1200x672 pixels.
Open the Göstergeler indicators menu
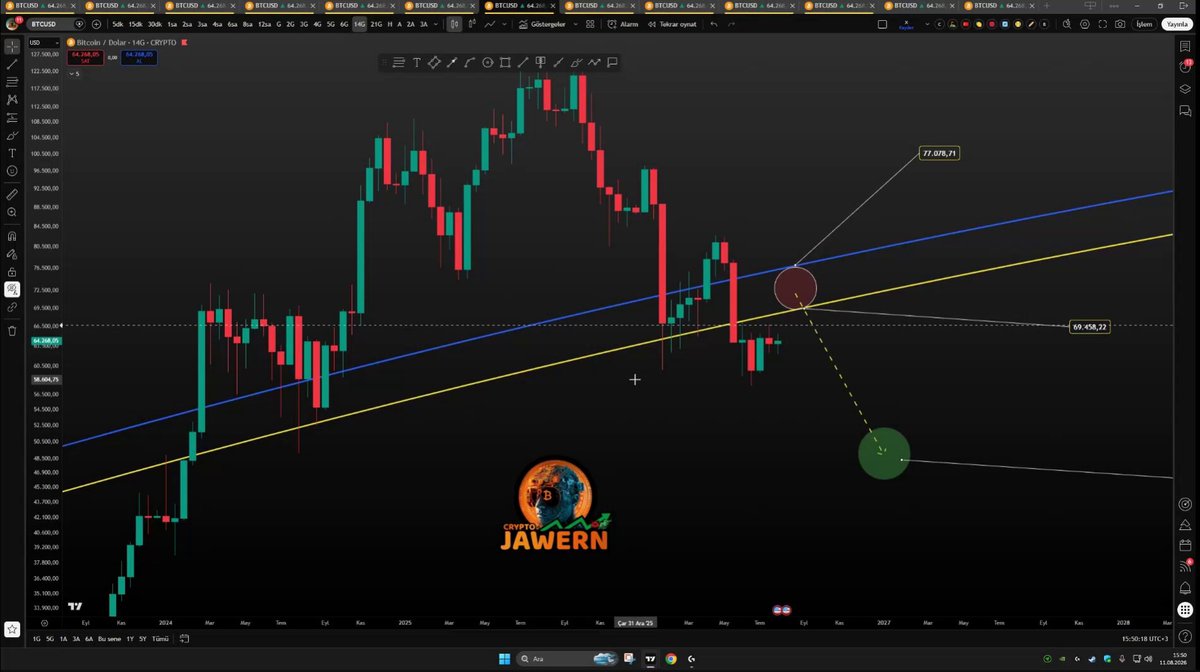pos(541,24)
